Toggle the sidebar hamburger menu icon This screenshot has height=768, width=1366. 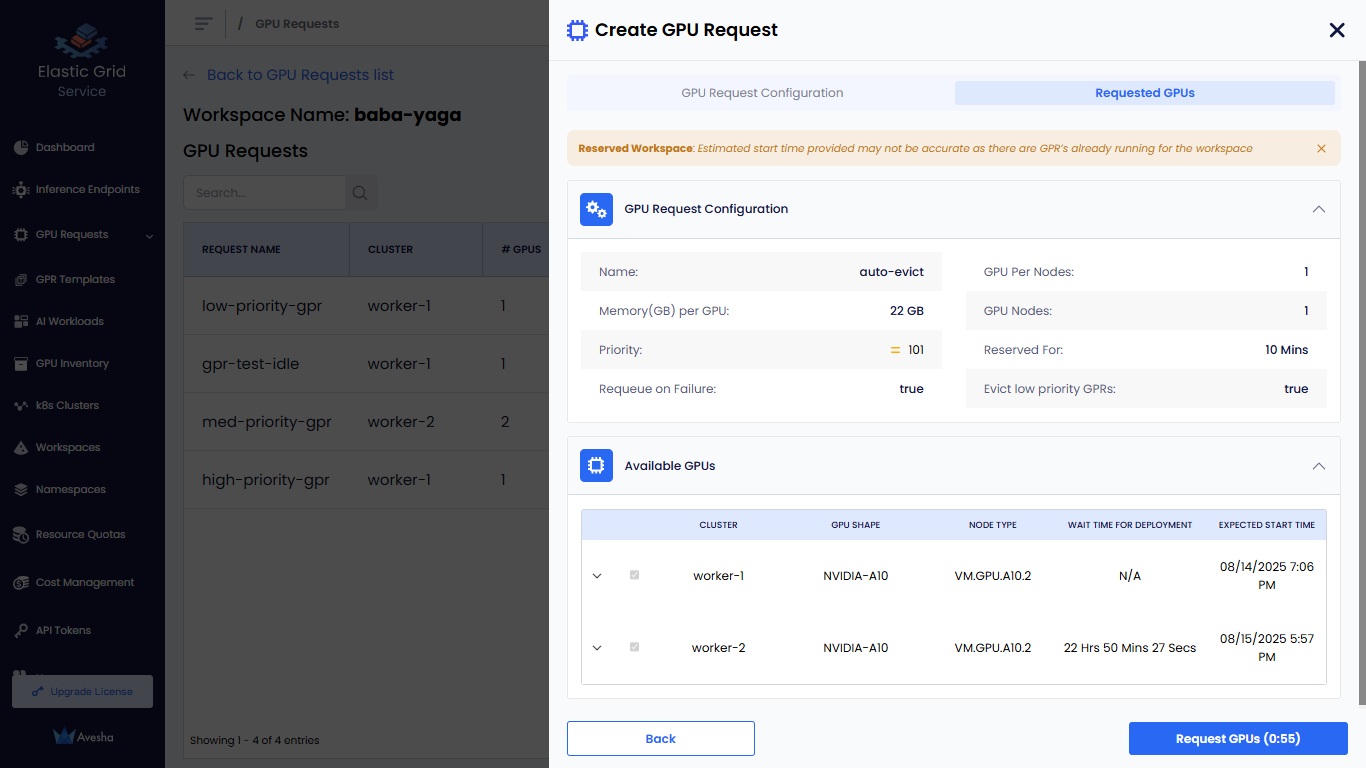tap(204, 24)
